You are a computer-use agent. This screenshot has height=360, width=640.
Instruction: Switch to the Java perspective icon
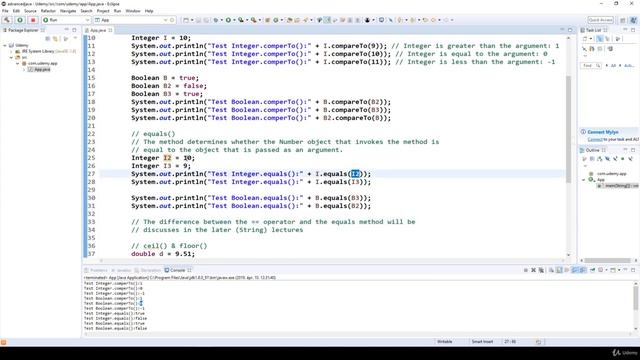[633, 20]
